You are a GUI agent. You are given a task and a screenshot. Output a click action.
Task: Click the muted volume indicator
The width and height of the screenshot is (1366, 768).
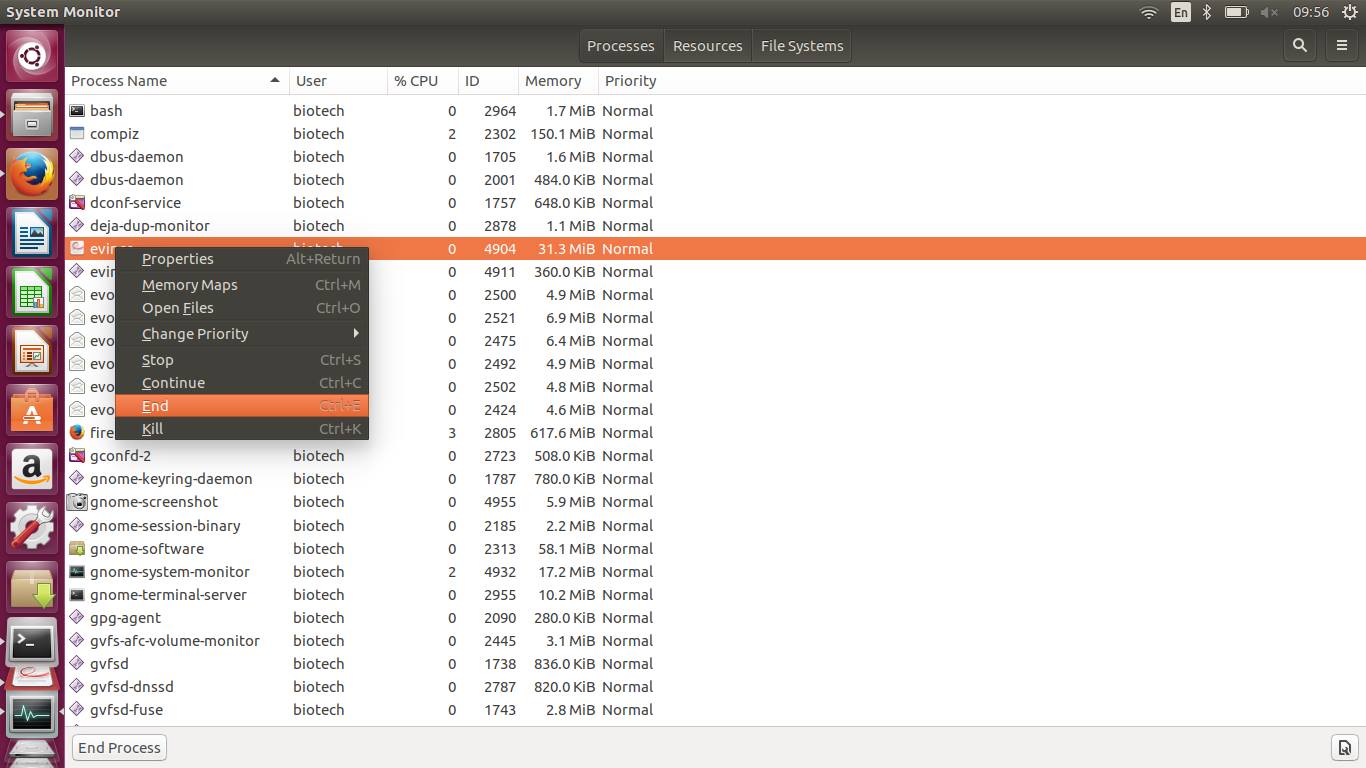click(x=1270, y=12)
